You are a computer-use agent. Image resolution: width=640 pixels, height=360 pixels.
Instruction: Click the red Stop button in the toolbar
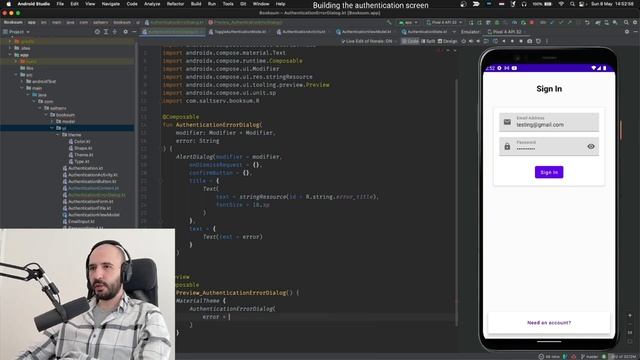point(531,22)
